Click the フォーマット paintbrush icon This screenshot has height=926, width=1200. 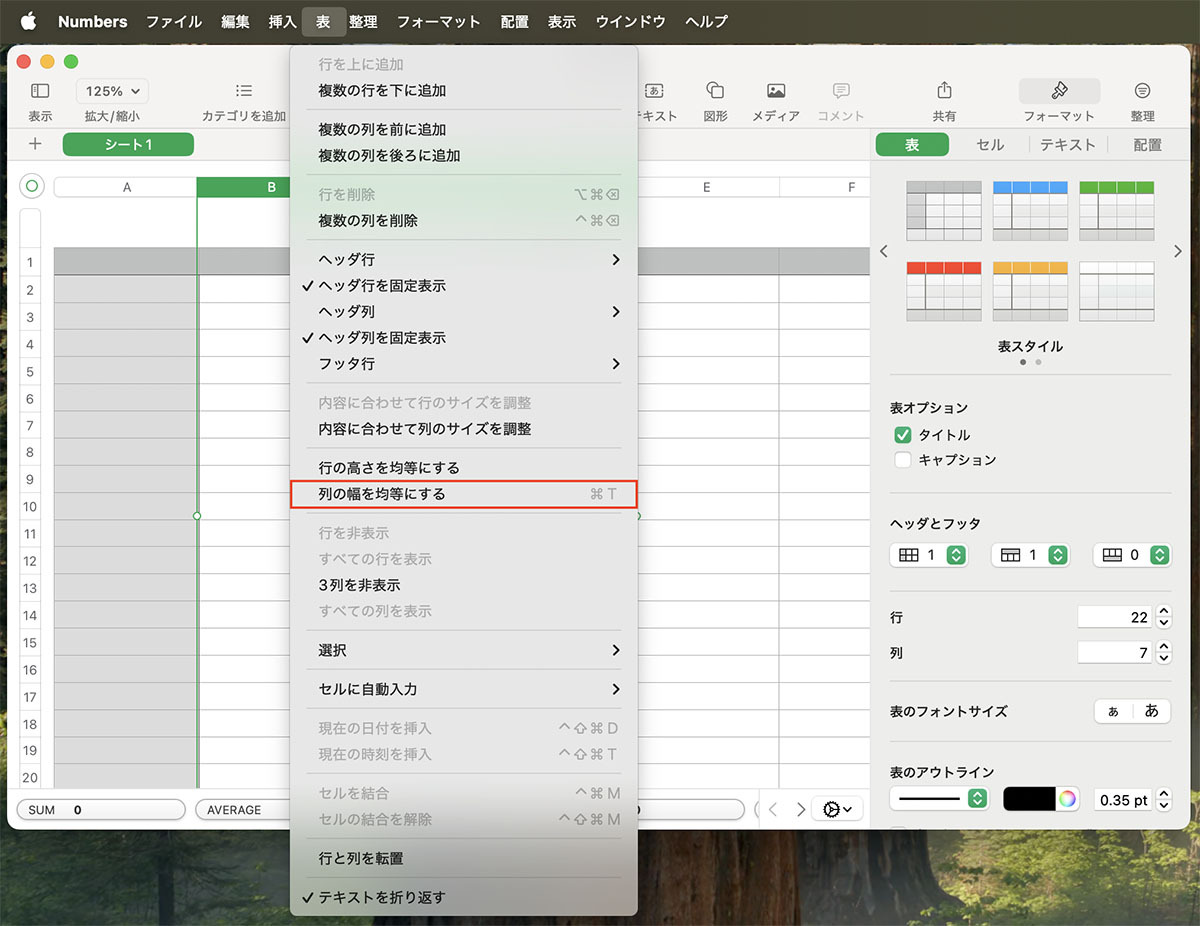tap(1060, 91)
